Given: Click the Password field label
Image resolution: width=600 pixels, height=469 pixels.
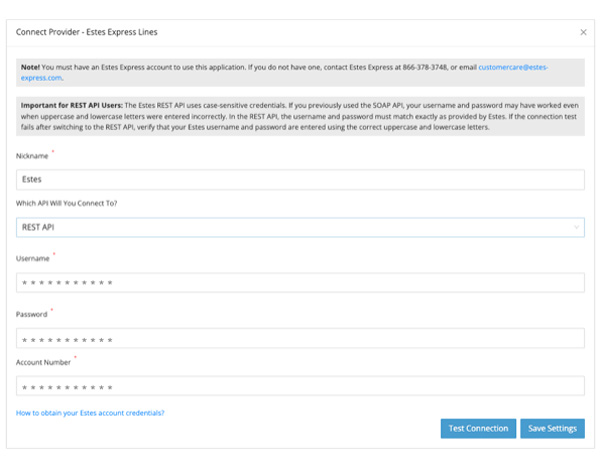Looking at the screenshot, I should click(31, 314).
